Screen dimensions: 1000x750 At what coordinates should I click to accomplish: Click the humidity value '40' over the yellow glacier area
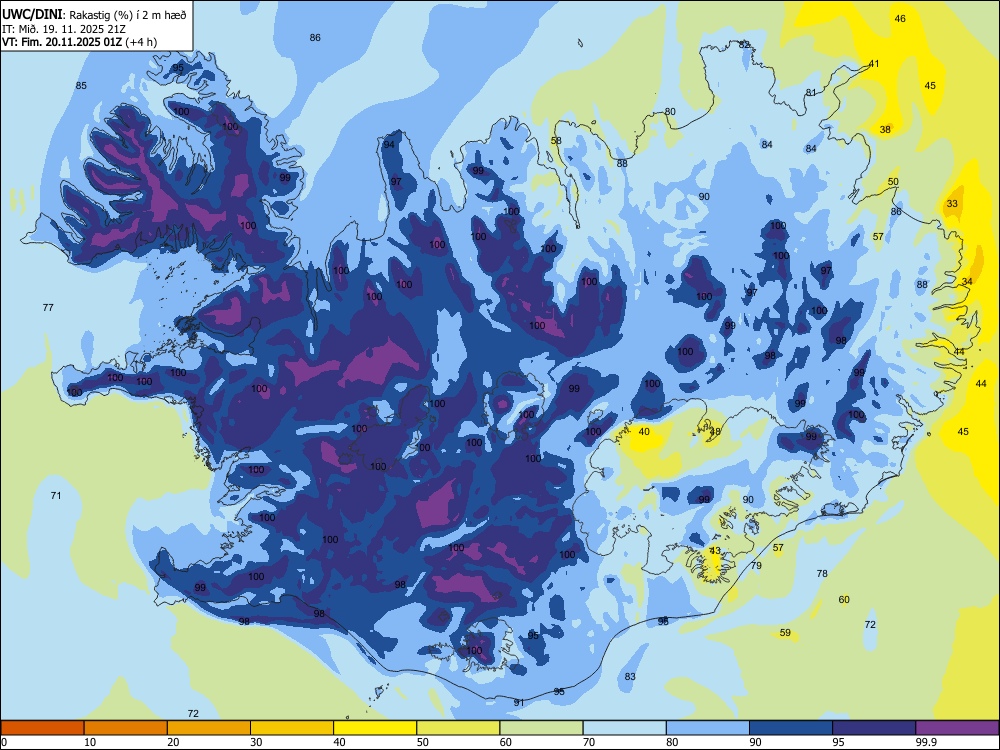click(644, 432)
